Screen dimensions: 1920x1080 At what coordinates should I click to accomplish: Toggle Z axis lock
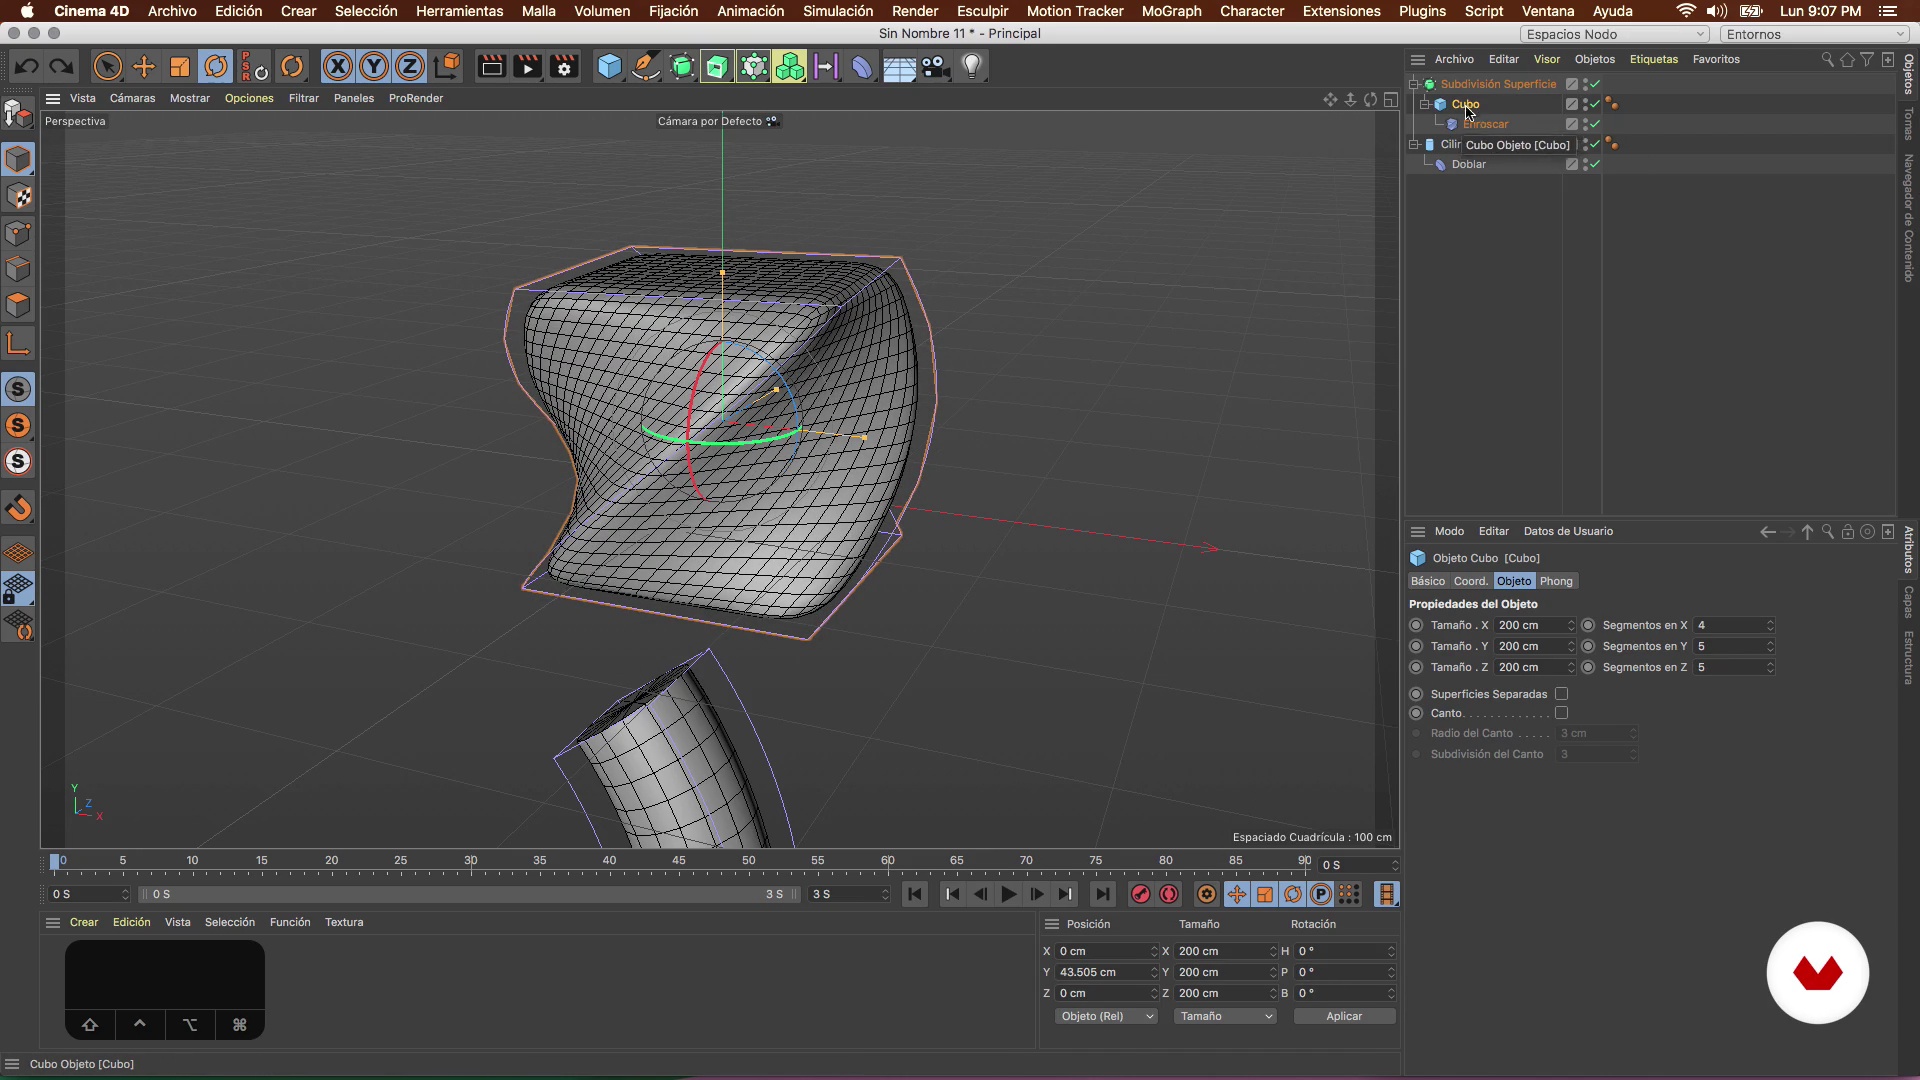(410, 67)
